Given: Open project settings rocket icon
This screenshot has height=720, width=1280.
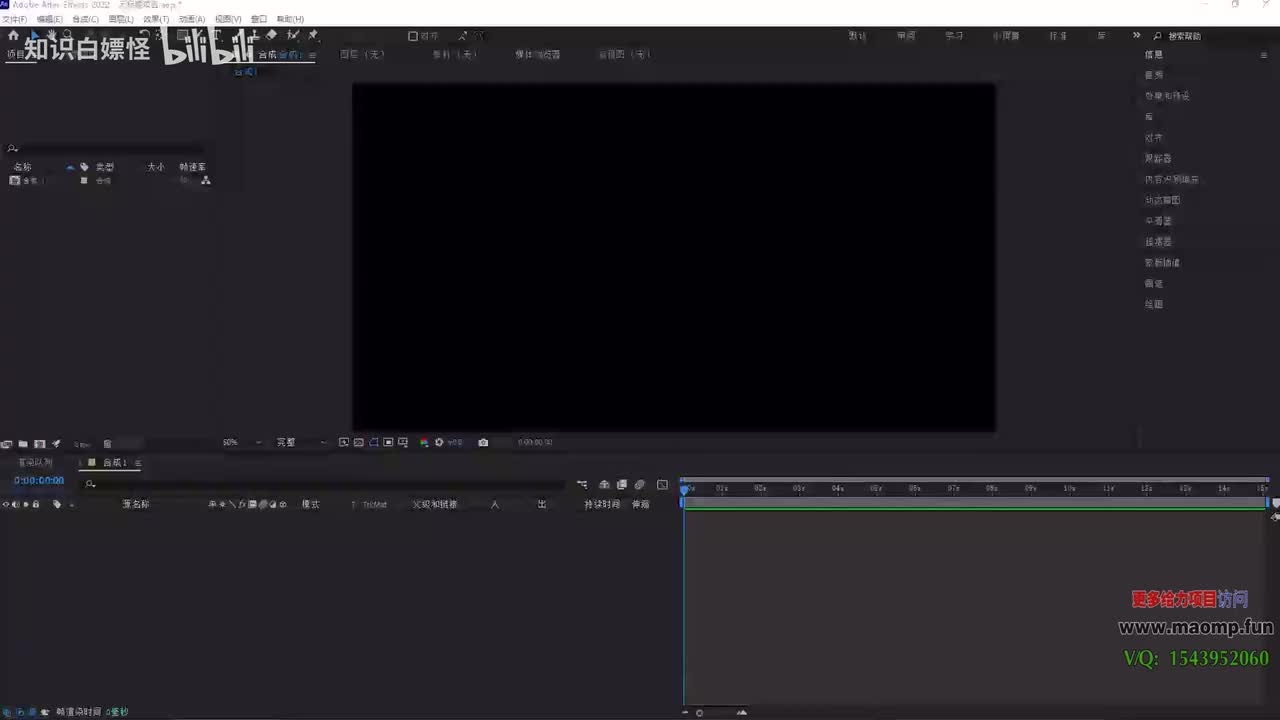Looking at the screenshot, I should 56,444.
